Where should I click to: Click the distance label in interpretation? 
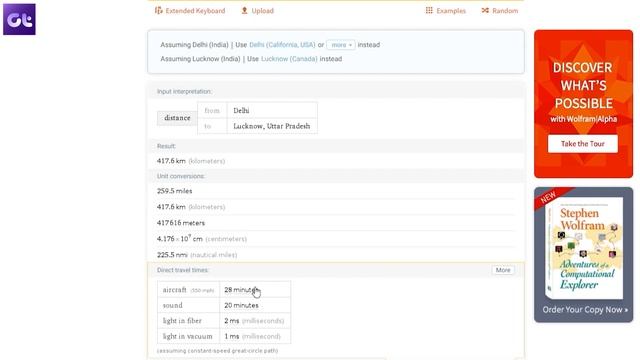pos(177,118)
